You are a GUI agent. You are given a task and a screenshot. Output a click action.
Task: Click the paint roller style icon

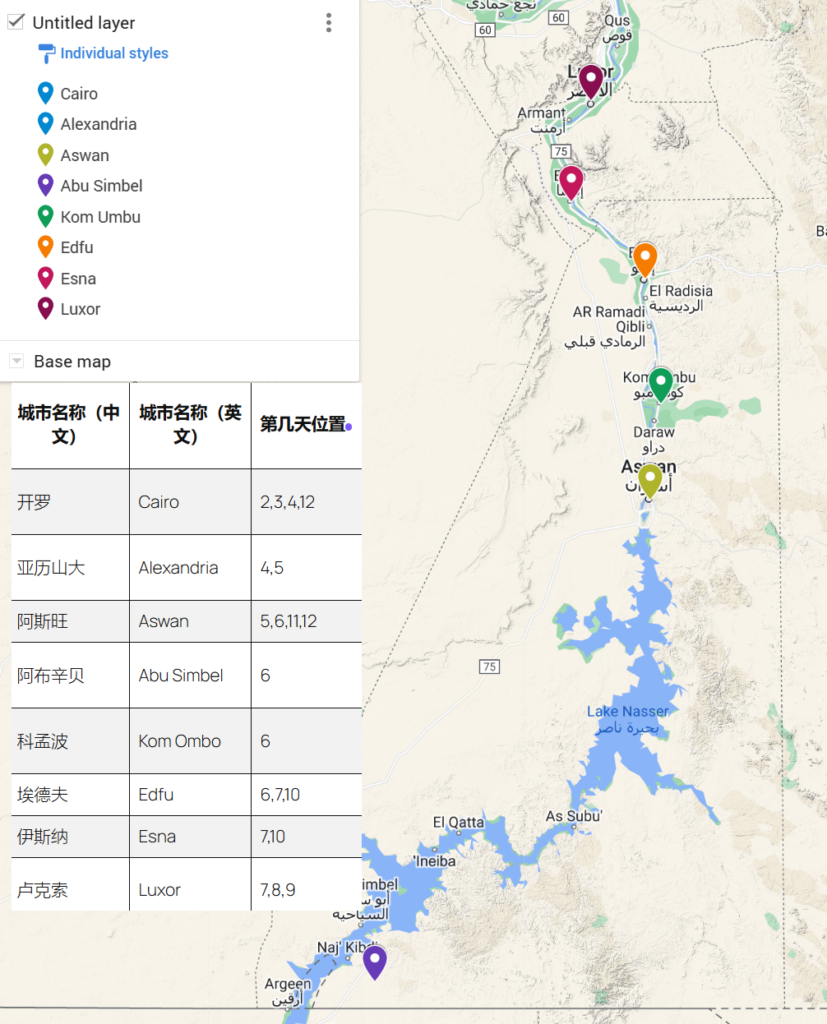coord(46,54)
